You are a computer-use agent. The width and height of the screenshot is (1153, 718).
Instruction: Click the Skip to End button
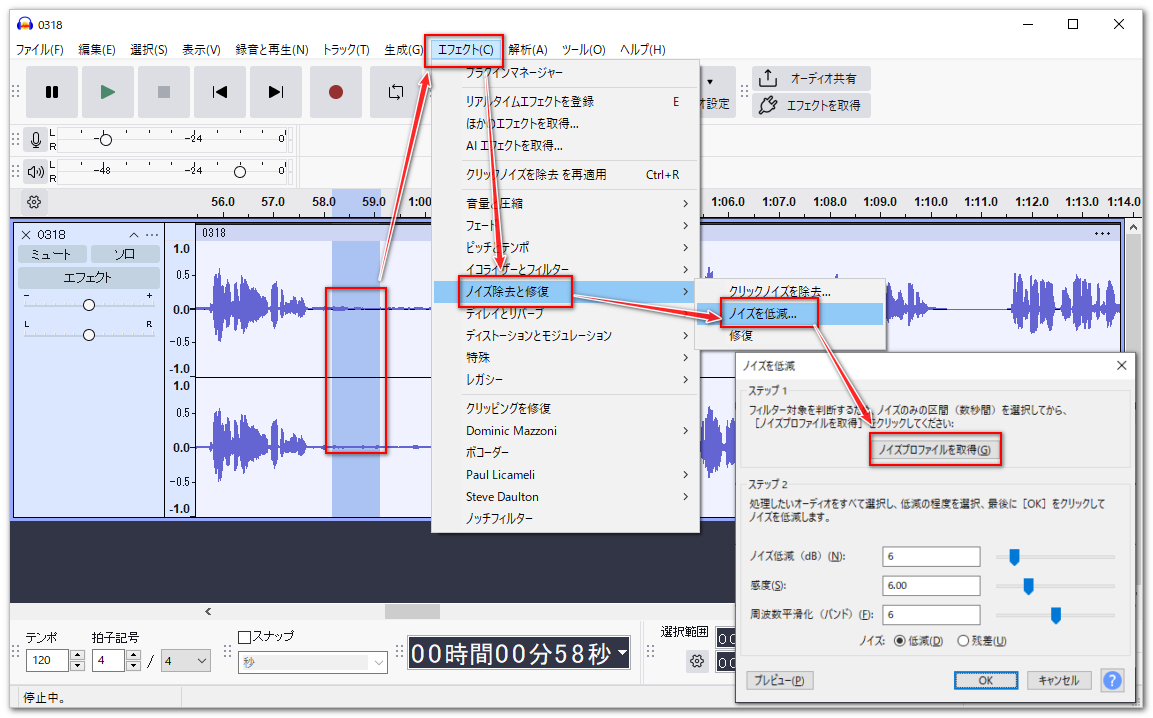click(276, 92)
